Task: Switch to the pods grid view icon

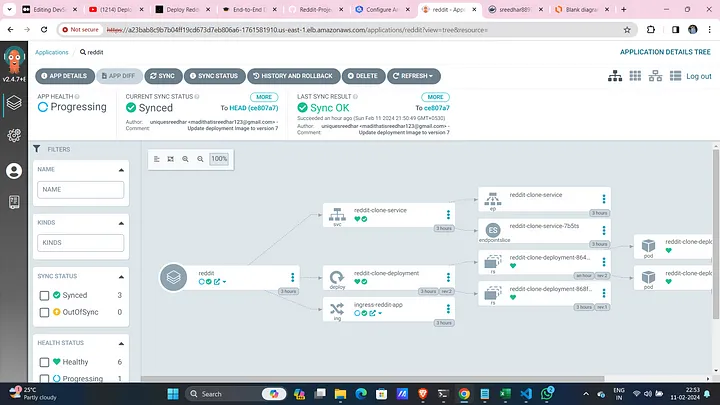Action: pyautogui.click(x=635, y=76)
